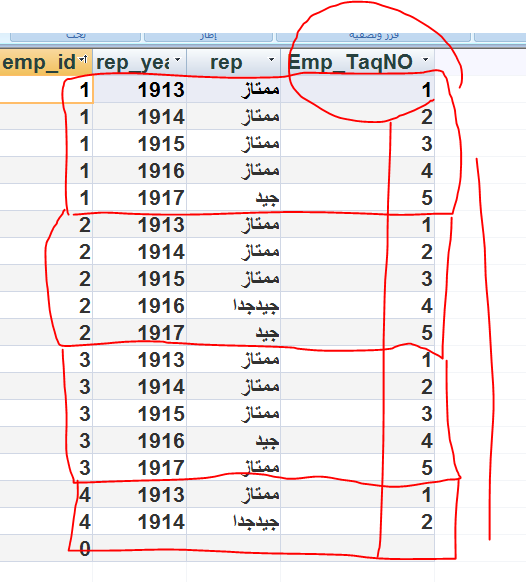Screen dimensions: 526x582
Task: Open the rep_yea column filter dropdown arrow
Action: pyautogui.click(x=178, y=60)
